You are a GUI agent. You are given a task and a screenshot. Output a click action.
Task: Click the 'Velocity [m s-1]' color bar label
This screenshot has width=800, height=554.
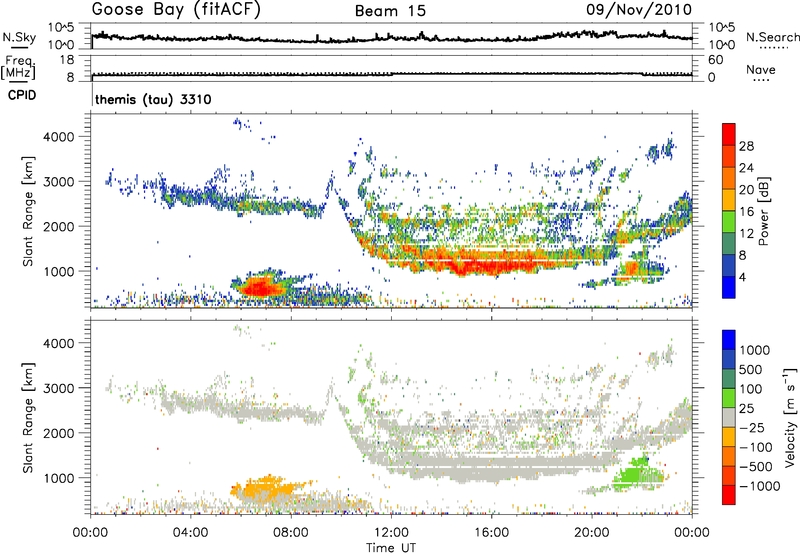point(790,417)
